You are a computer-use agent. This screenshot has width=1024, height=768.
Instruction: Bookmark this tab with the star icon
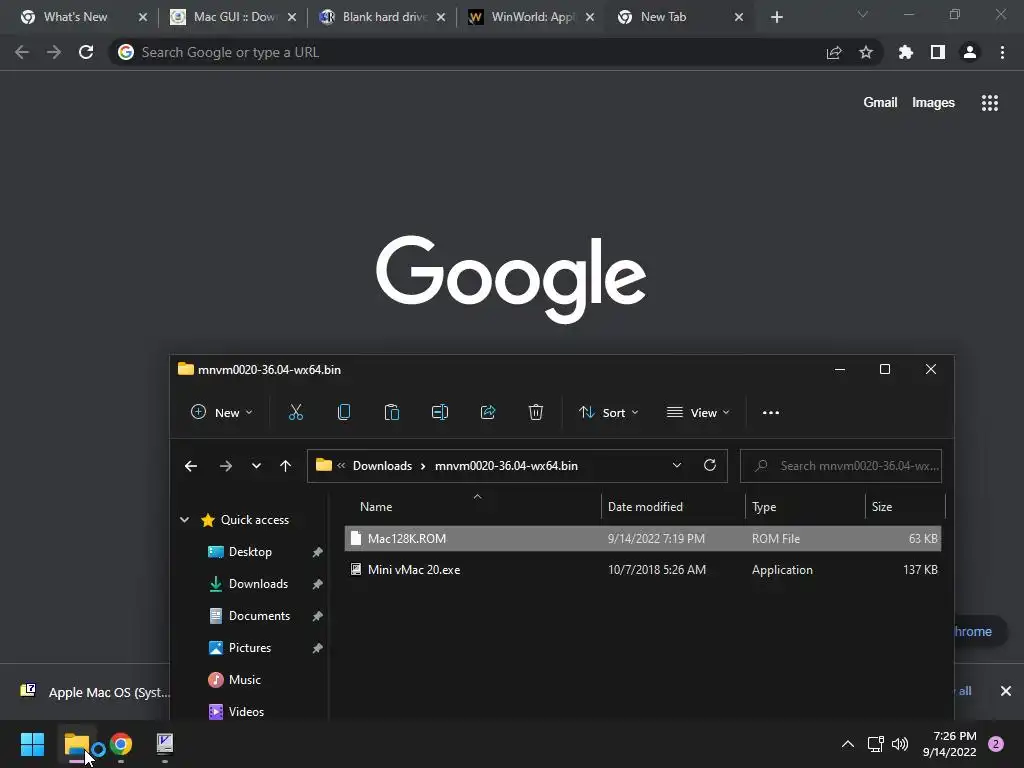tap(866, 52)
